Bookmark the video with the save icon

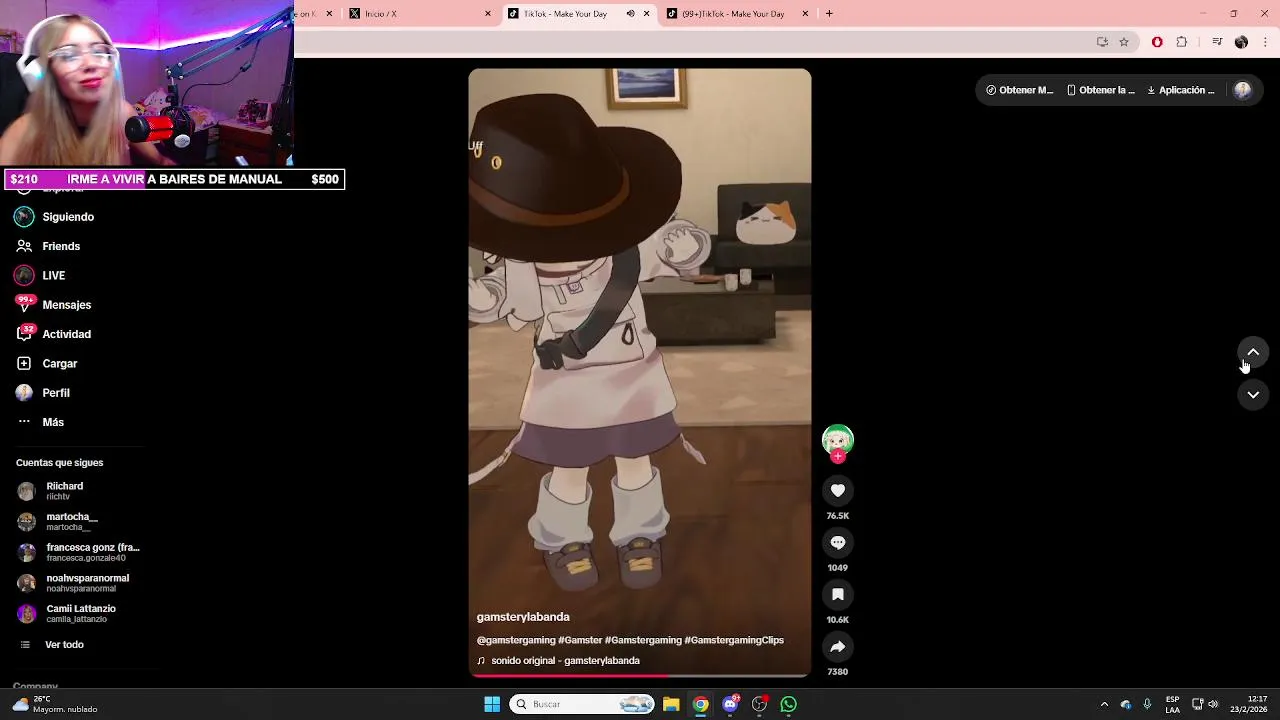point(838,594)
